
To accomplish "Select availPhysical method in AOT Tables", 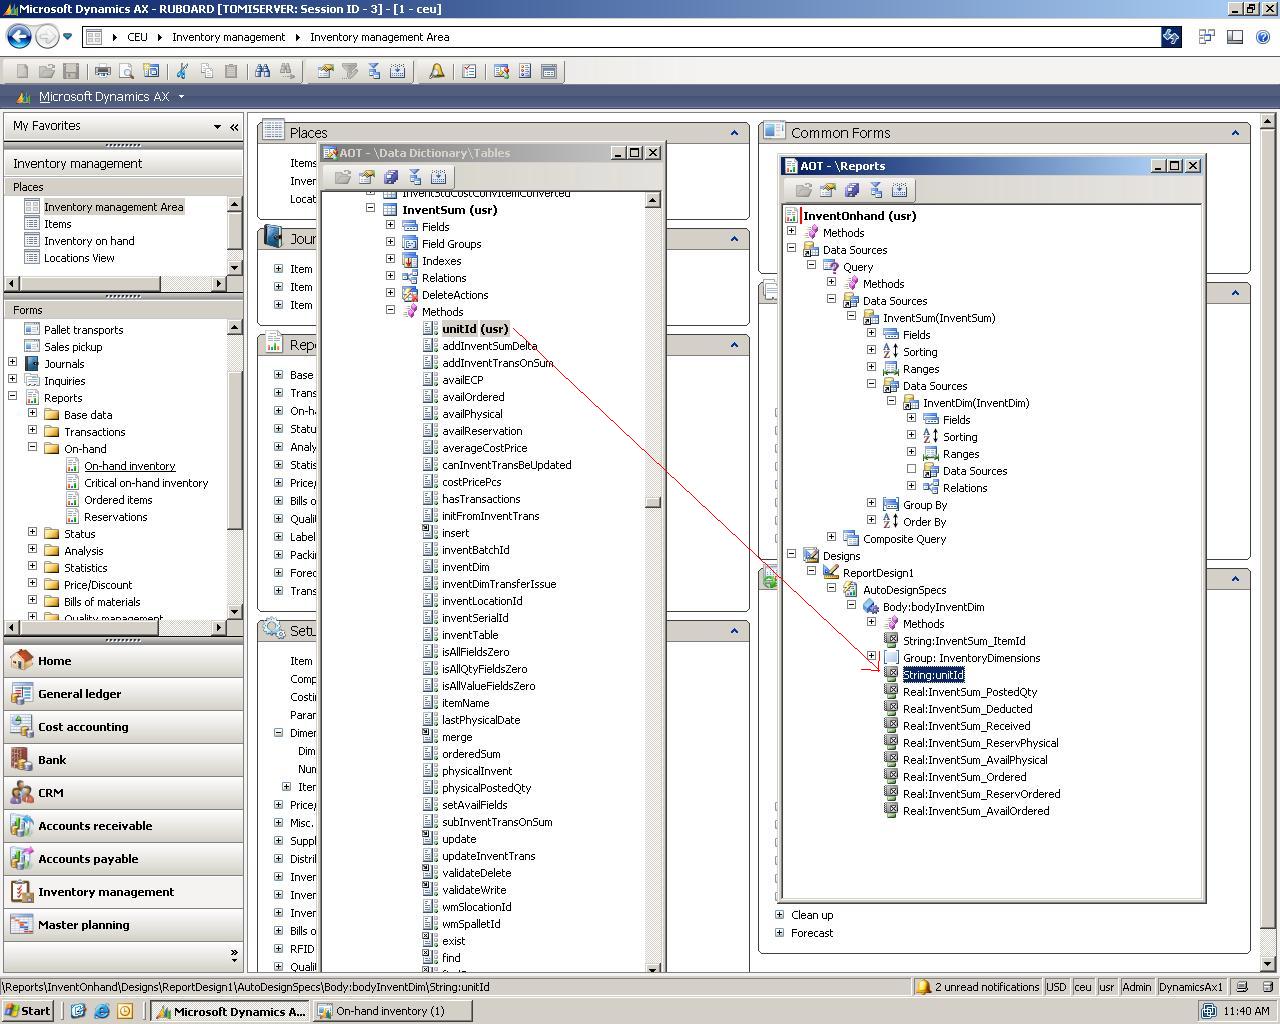I will [x=472, y=414].
